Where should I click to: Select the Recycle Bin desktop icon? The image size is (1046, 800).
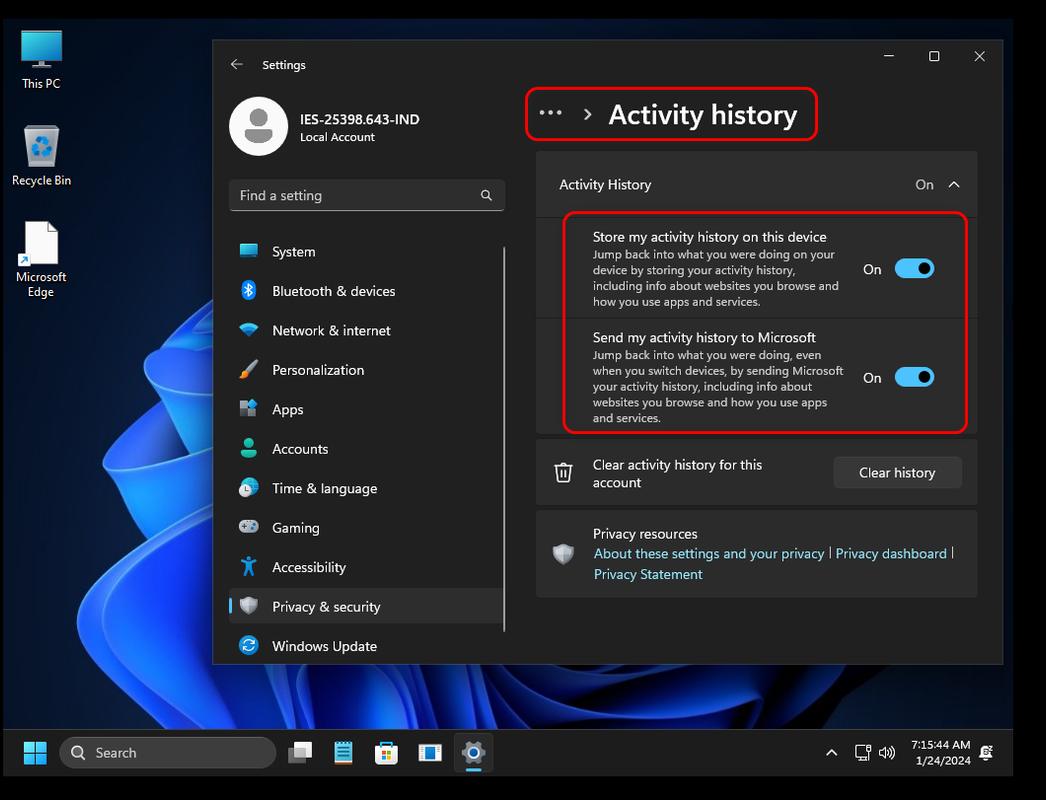pos(41,156)
